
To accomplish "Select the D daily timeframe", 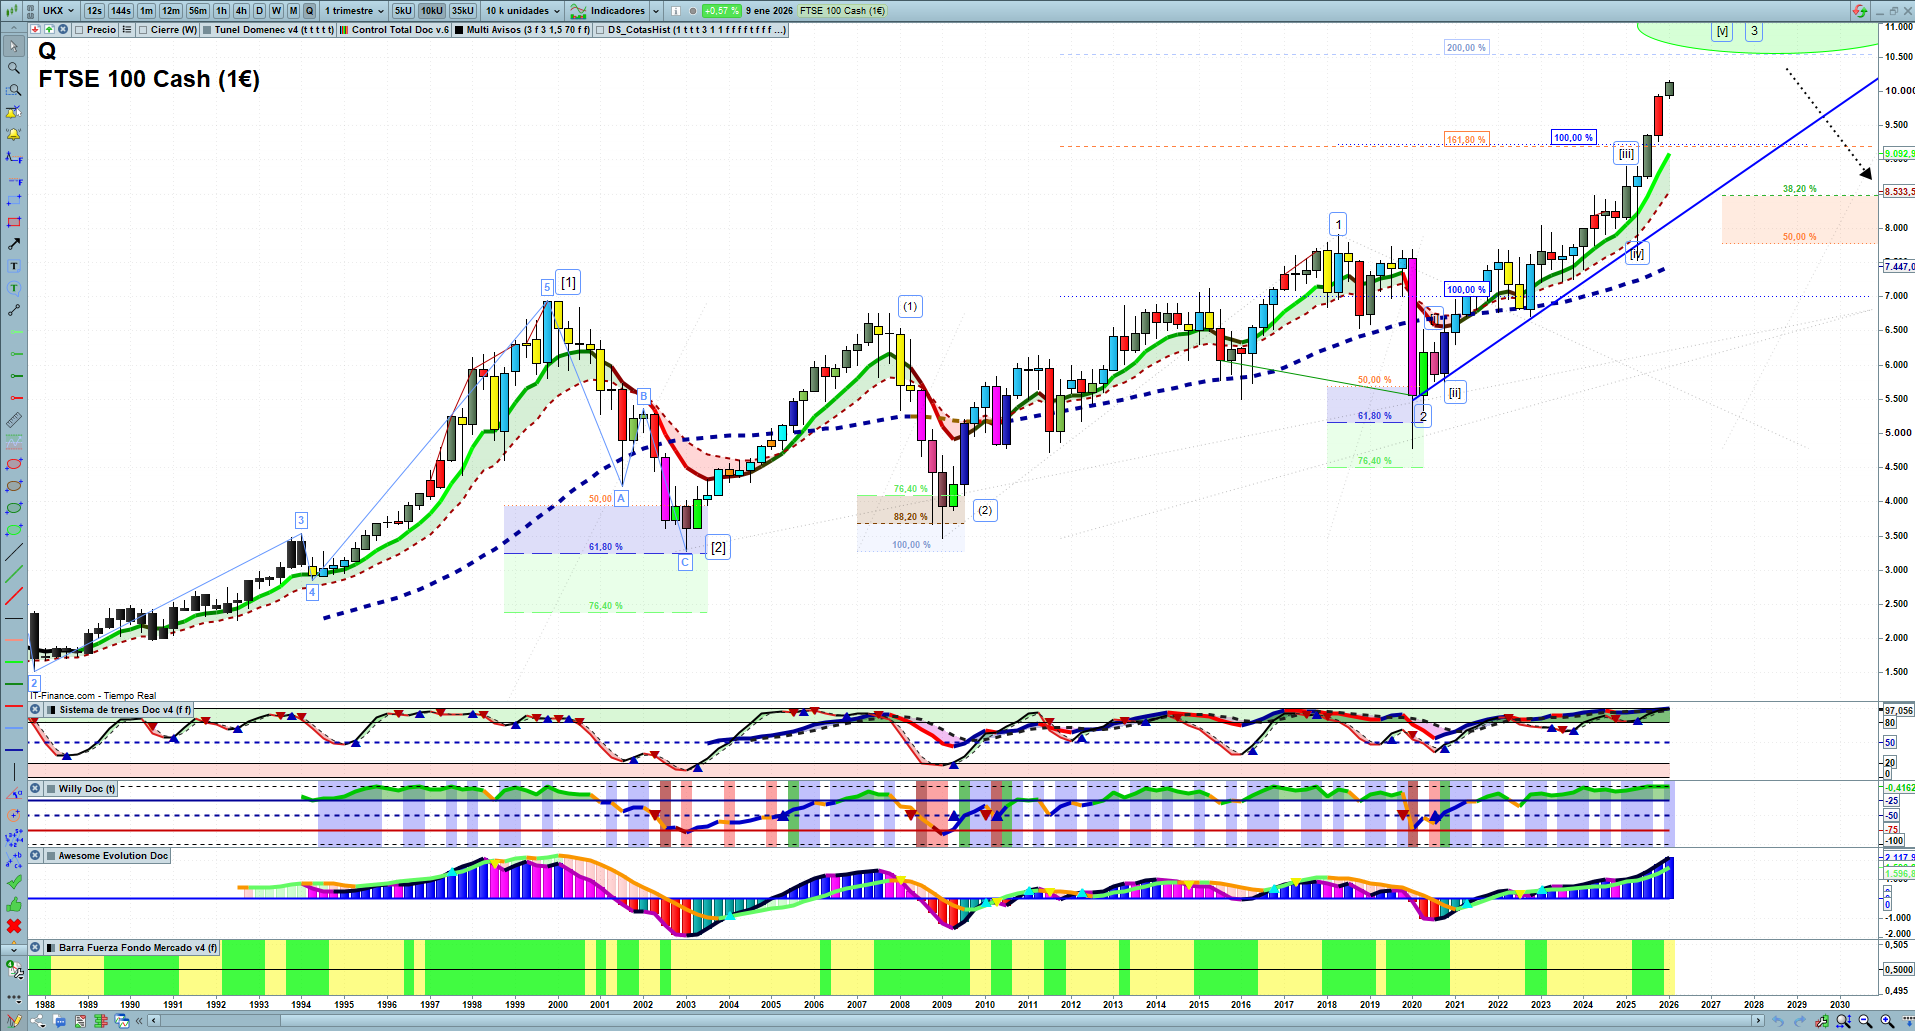I will (259, 11).
